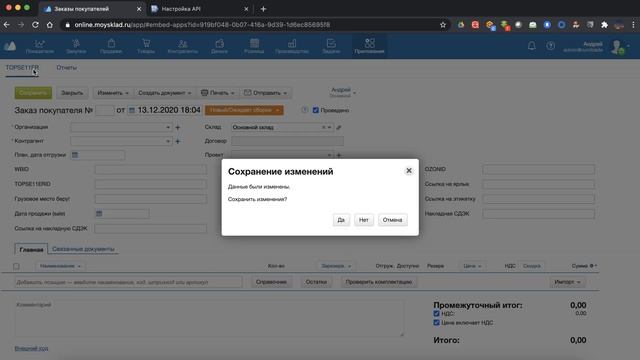Image resolution: width=640 pixels, height=360 pixels.
Task: Open Дата продажи calendar icon
Action: 99,213
